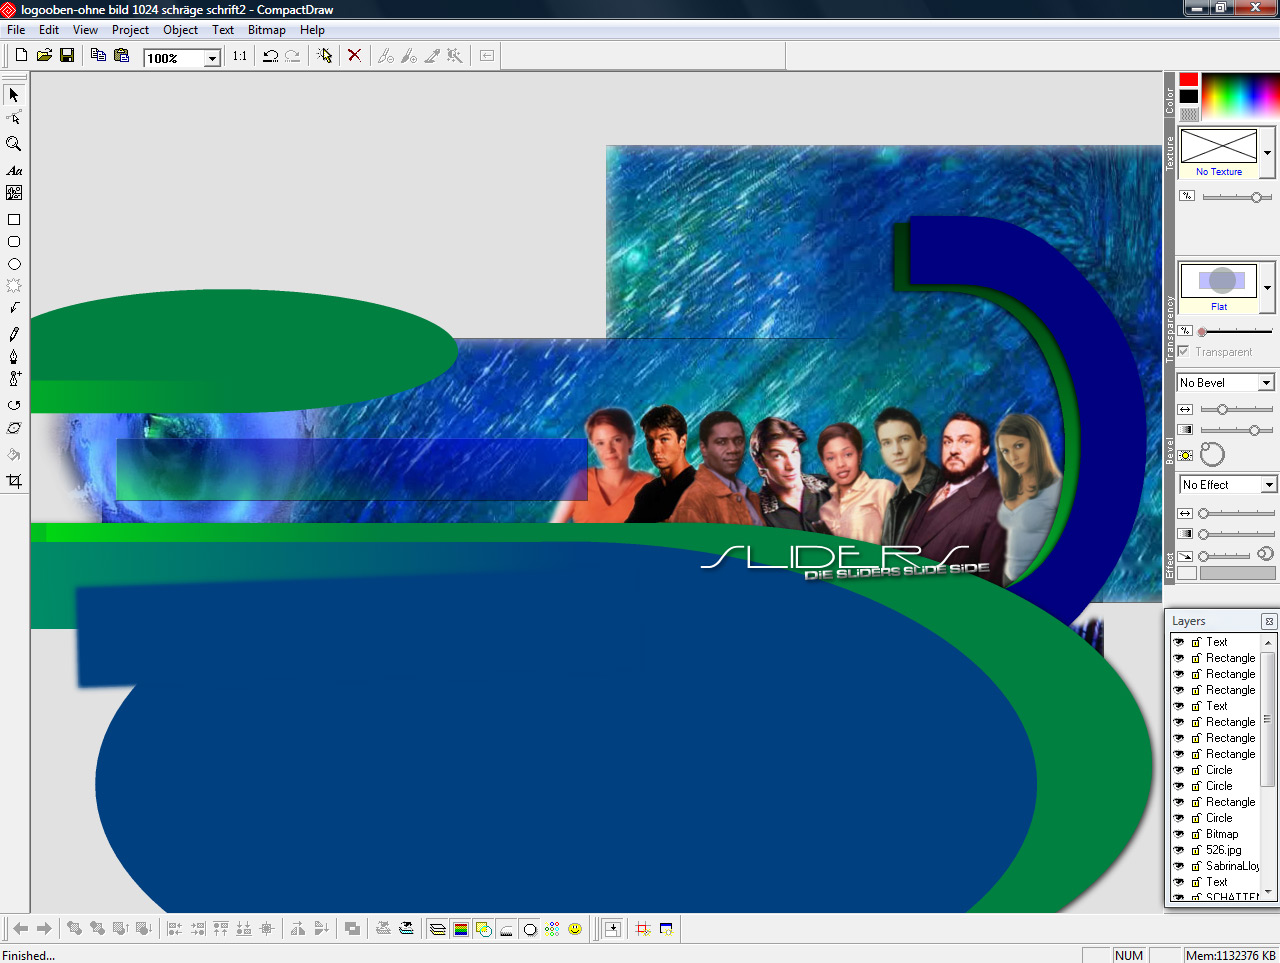Copy the selection using toolbar icon
The height and width of the screenshot is (963, 1280).
[x=98, y=55]
